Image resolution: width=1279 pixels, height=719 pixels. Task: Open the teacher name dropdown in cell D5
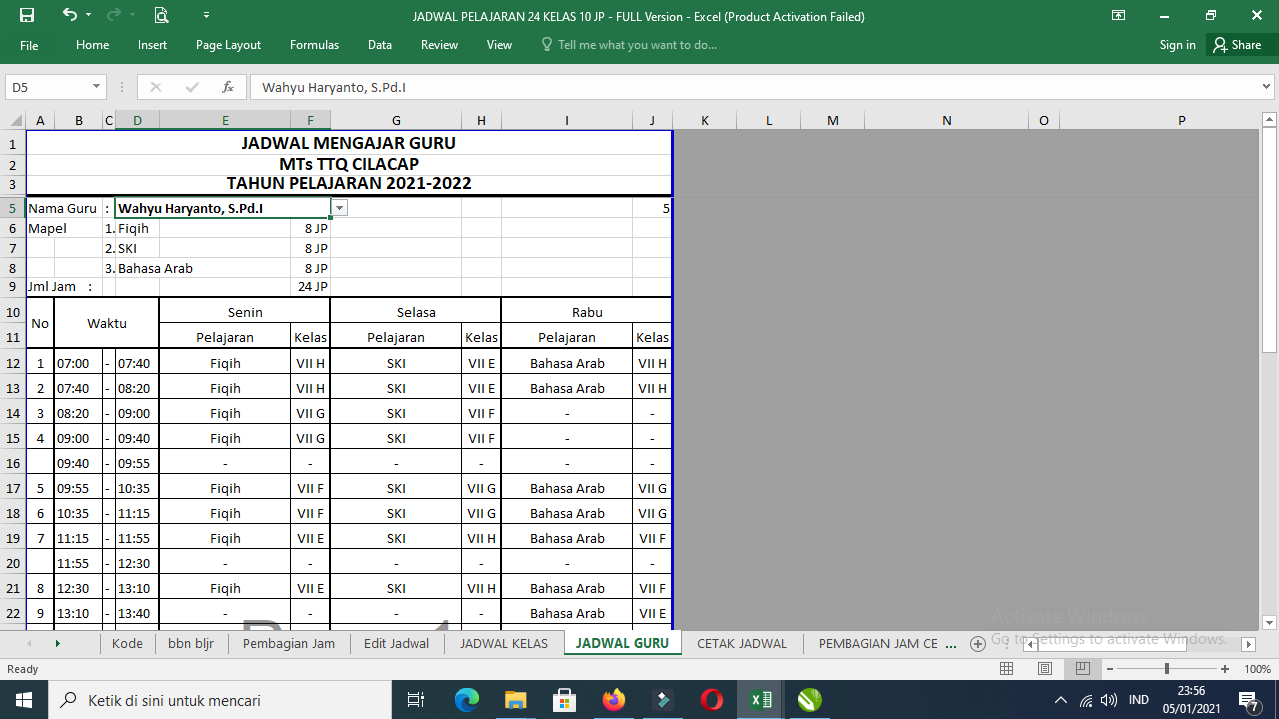(x=340, y=208)
